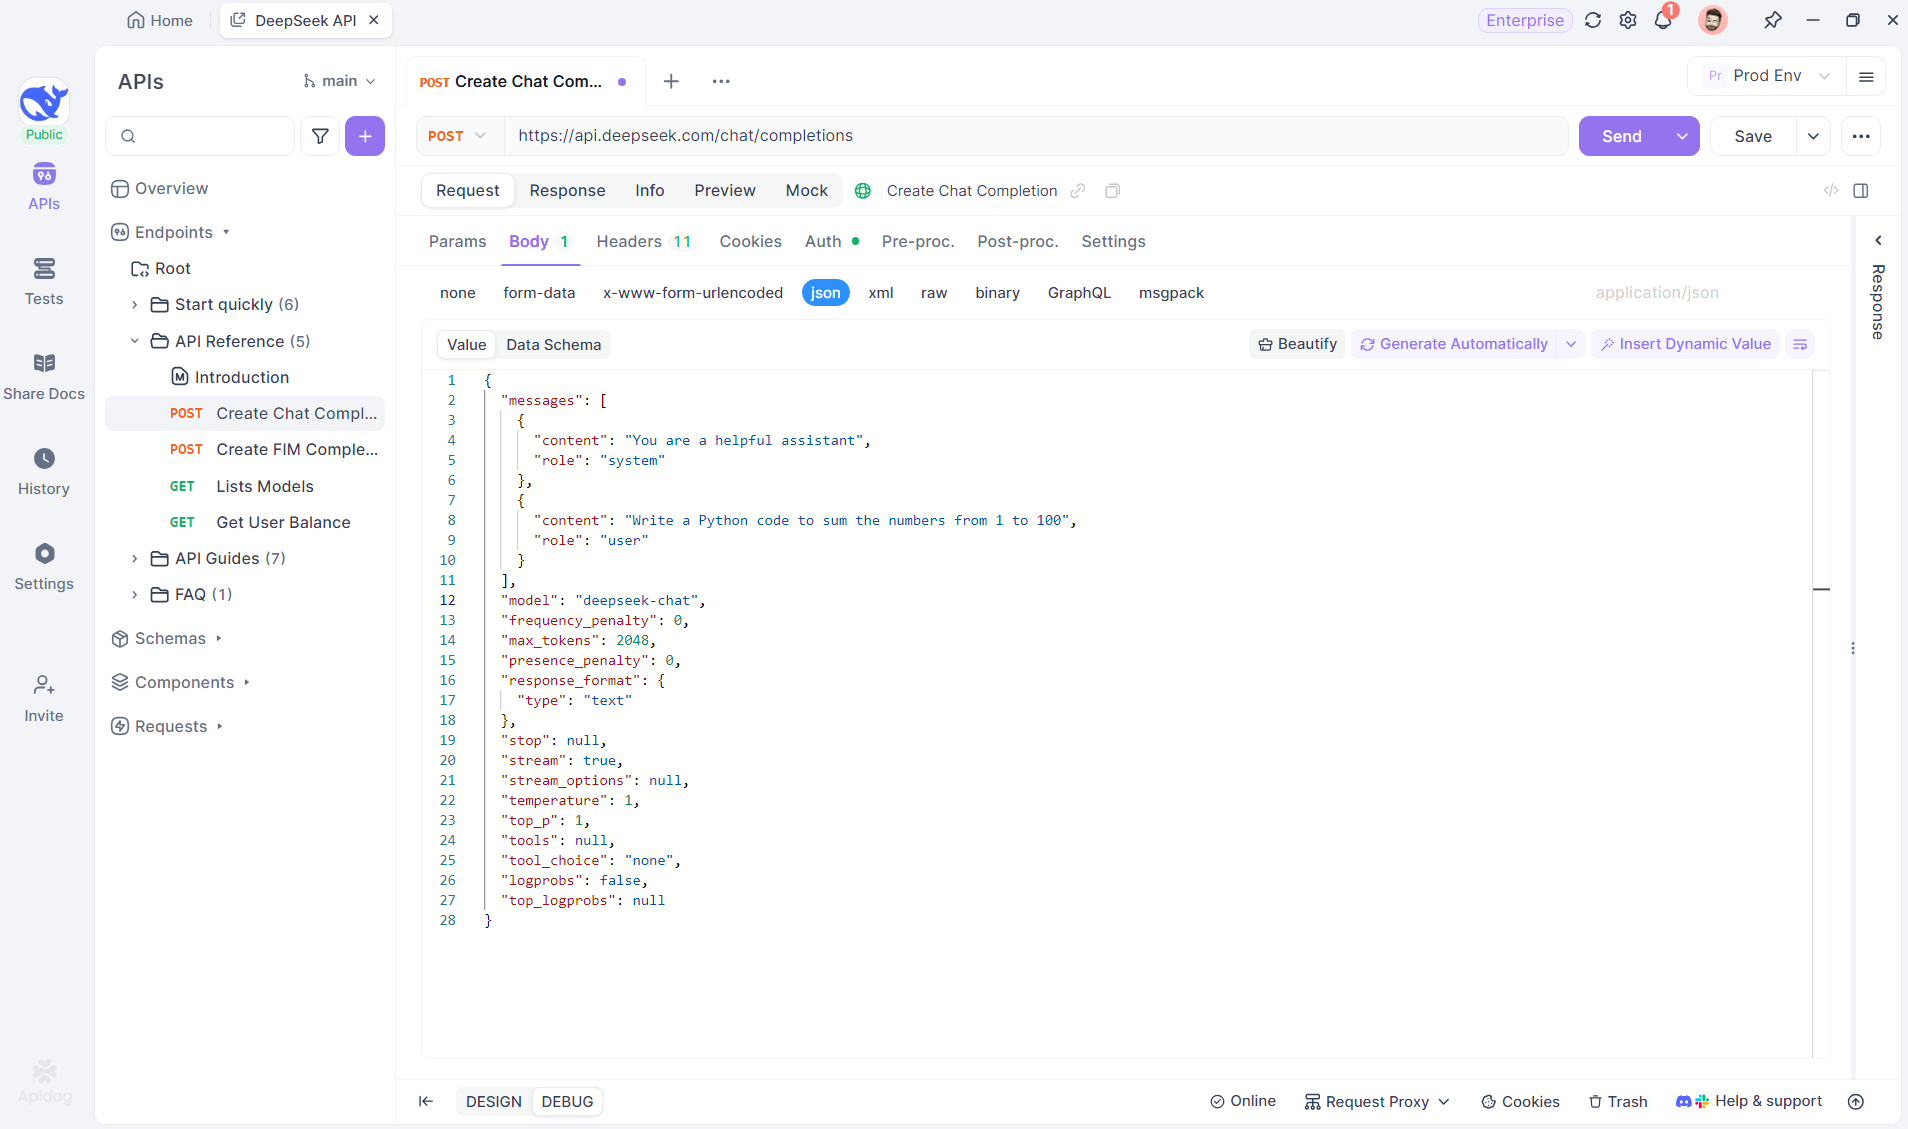Click Insert Dynamic Value
This screenshot has height=1129, width=1908.
coord(1685,344)
